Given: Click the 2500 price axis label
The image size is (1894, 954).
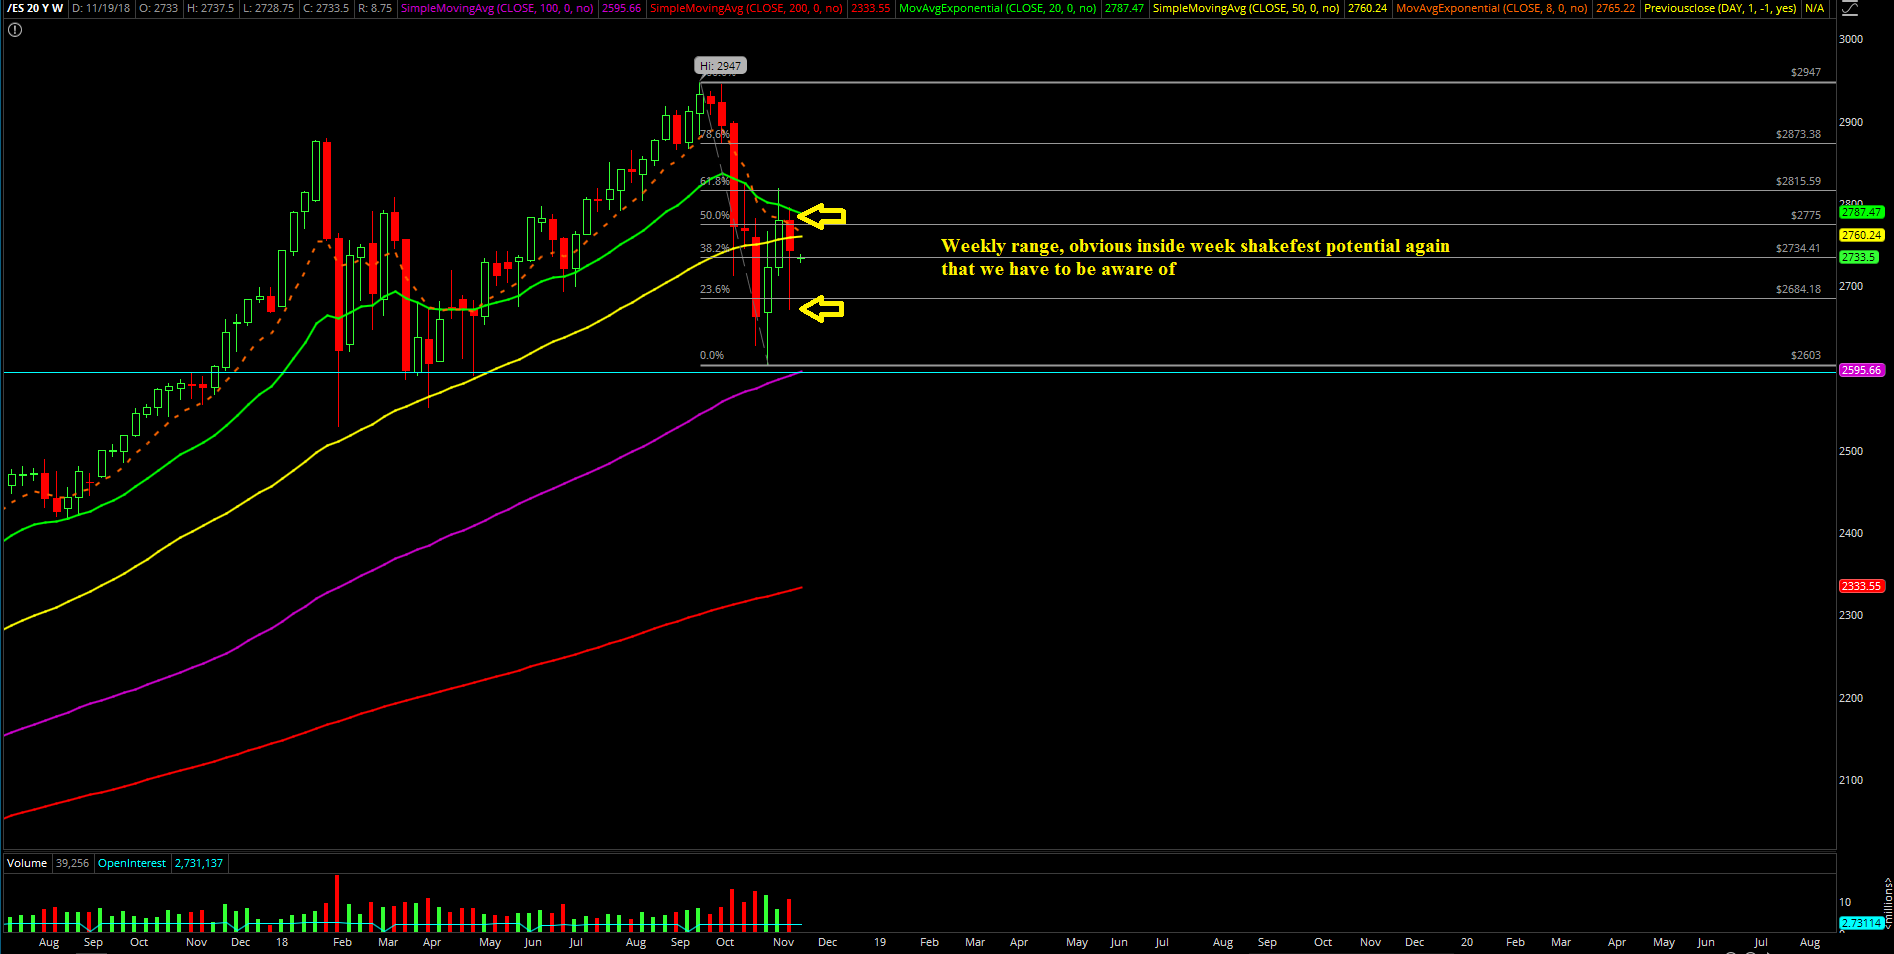Looking at the screenshot, I should pos(1851,451).
